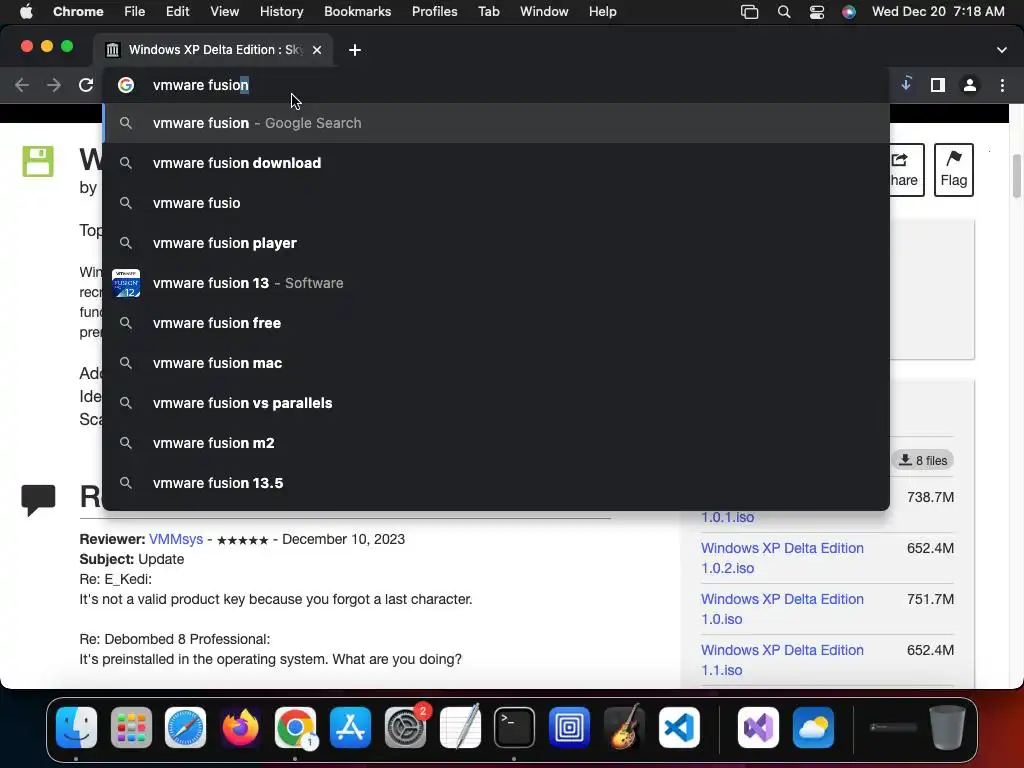Toggle the Chrome side panel

938,85
